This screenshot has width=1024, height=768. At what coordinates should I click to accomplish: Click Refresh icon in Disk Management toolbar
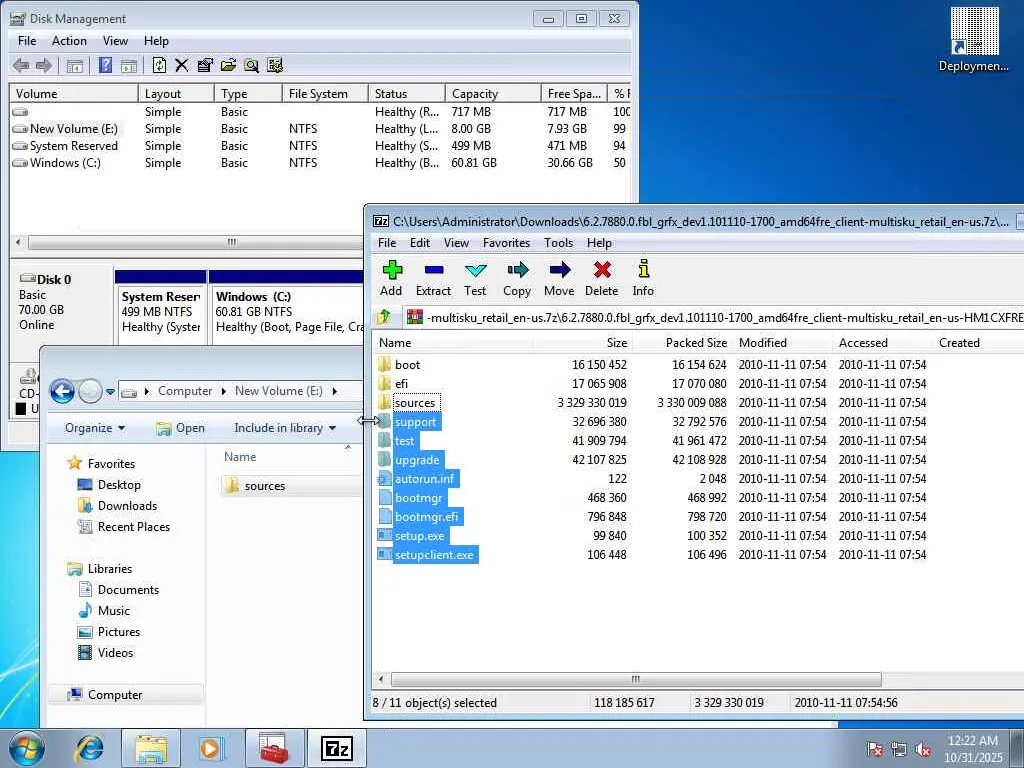coord(159,65)
